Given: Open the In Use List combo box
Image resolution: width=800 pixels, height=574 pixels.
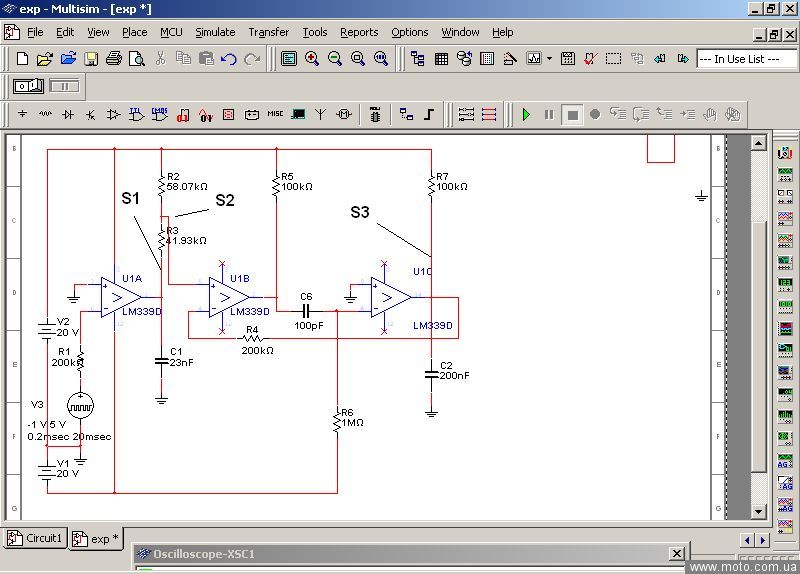Looking at the screenshot, I should [x=746, y=59].
